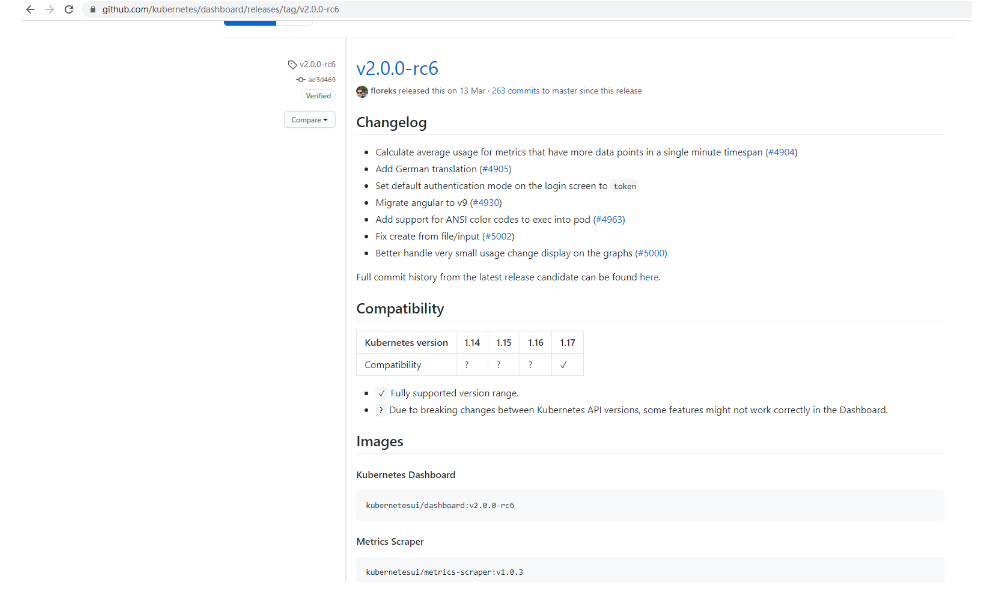Open the v2.0.0-rc6 tag link in sidebar
This screenshot has width=981, height=599.
click(317, 64)
